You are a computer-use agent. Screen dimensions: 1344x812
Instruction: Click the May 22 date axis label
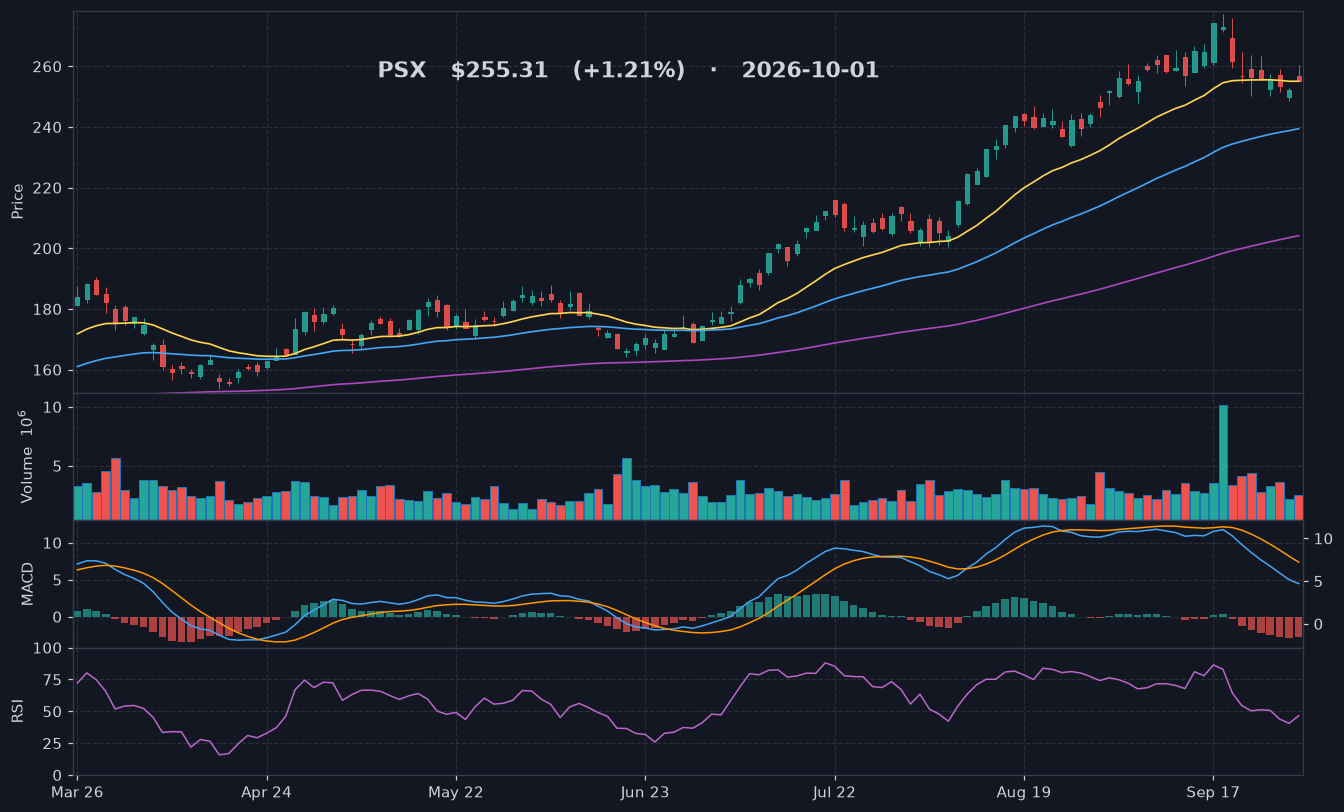[455, 791]
